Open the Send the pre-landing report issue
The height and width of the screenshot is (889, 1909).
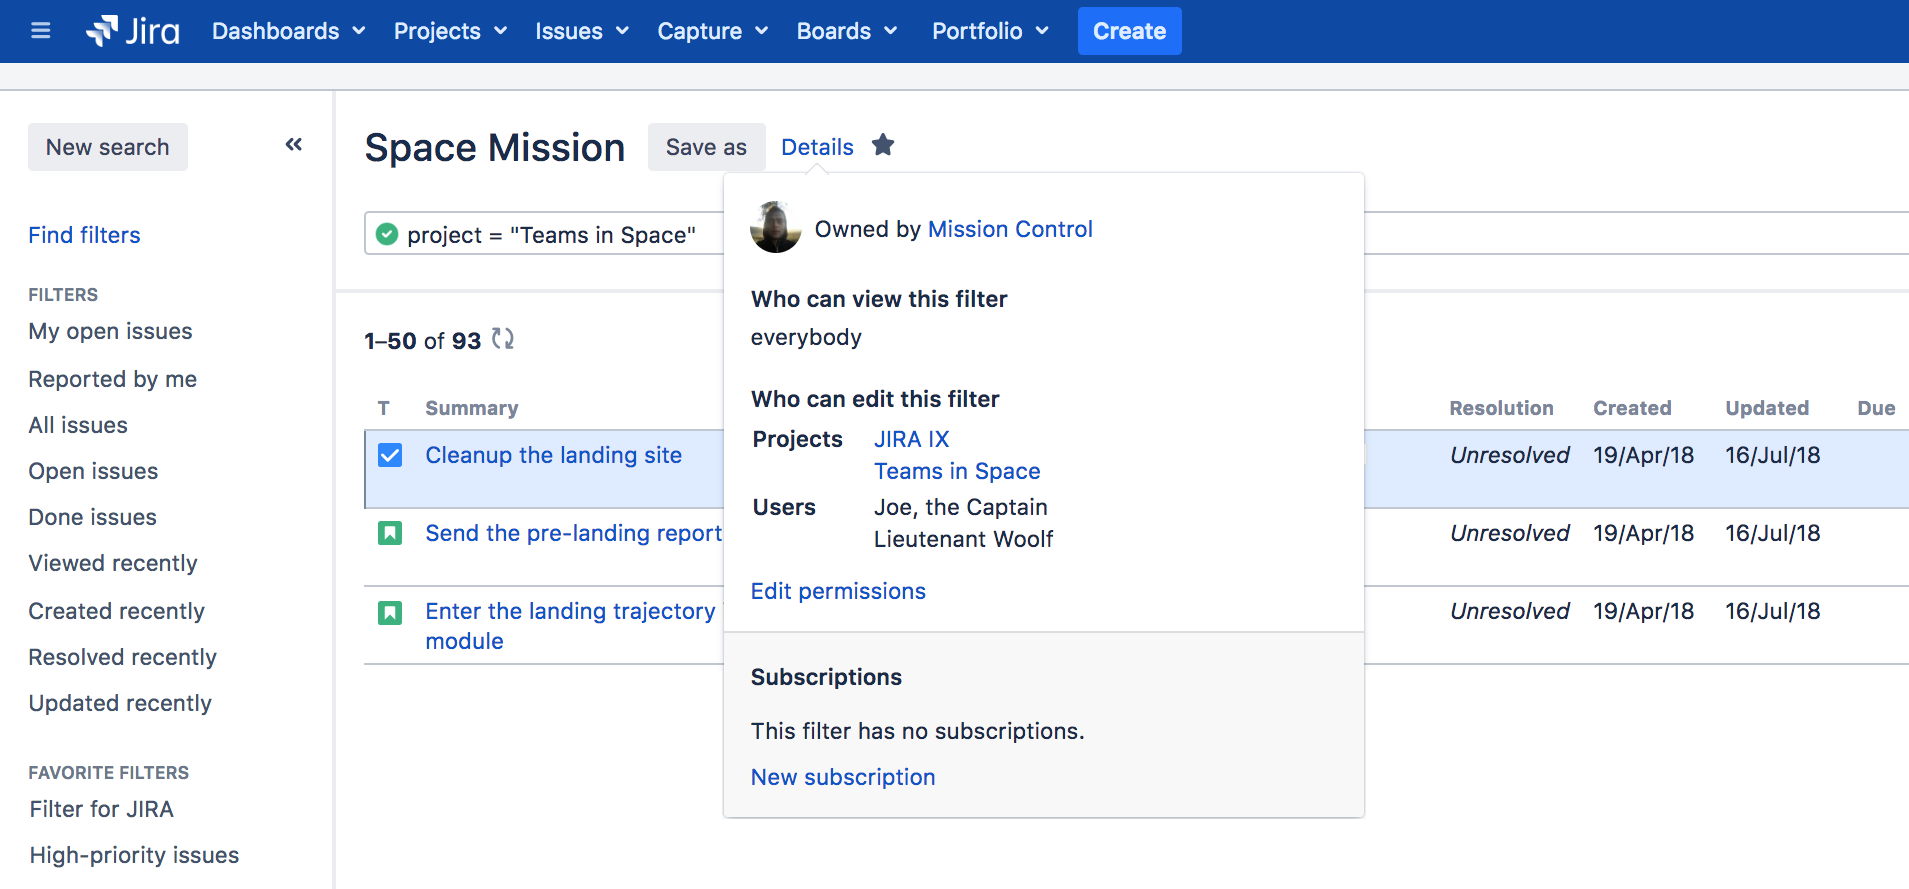(574, 533)
